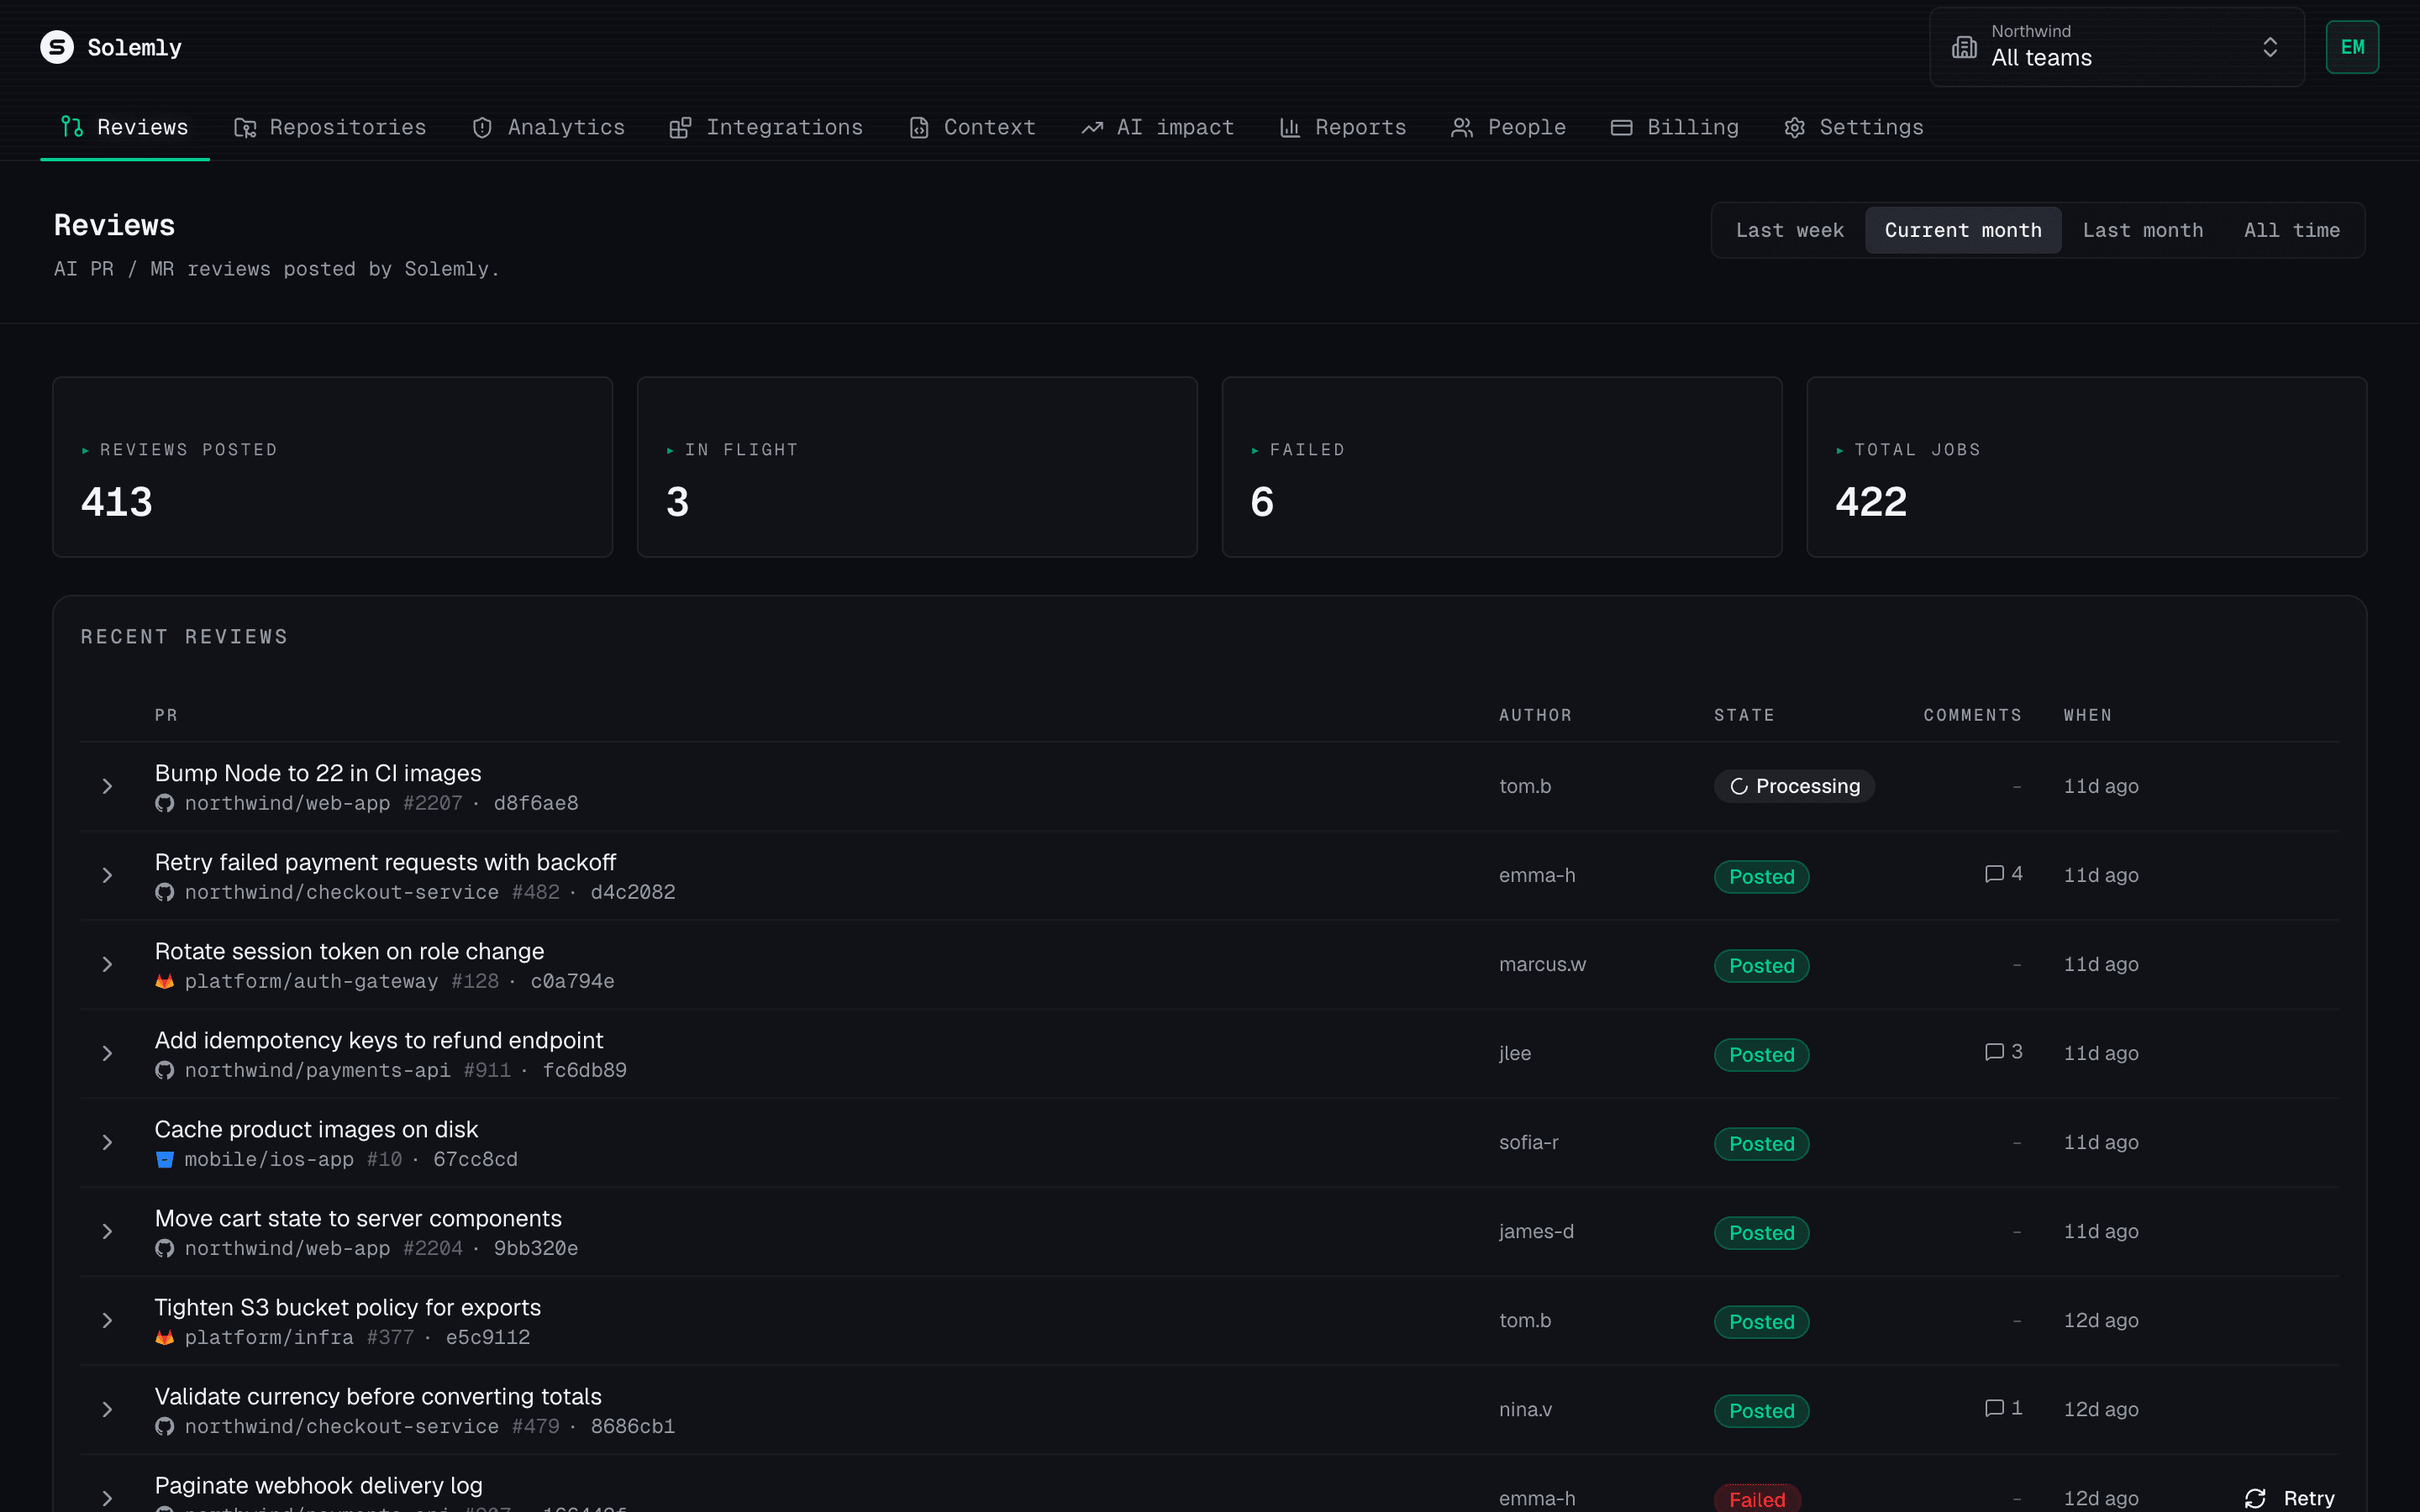
Task: Click the GitLab icon beside platform/infra
Action: (165, 1337)
